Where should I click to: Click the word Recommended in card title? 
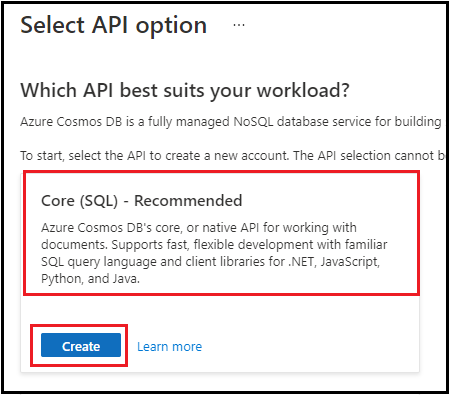[188, 201]
